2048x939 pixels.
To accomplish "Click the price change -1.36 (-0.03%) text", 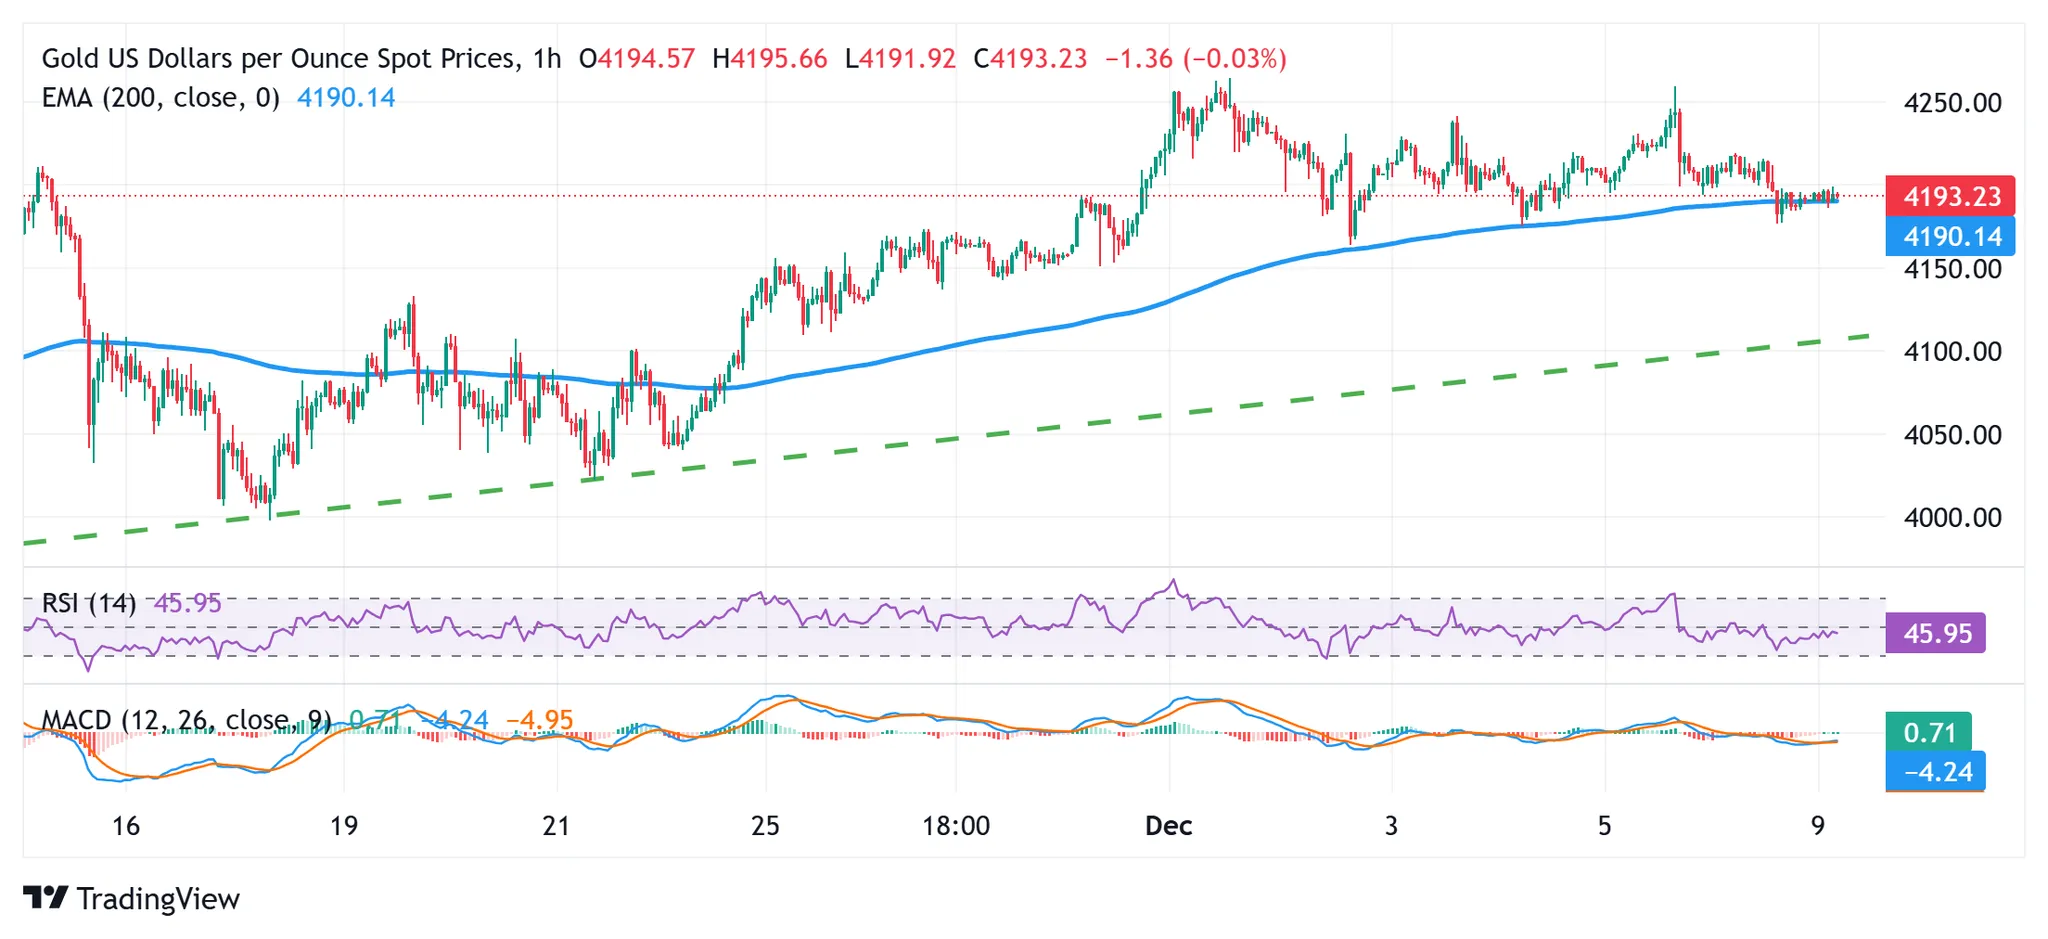I will coord(1195,58).
